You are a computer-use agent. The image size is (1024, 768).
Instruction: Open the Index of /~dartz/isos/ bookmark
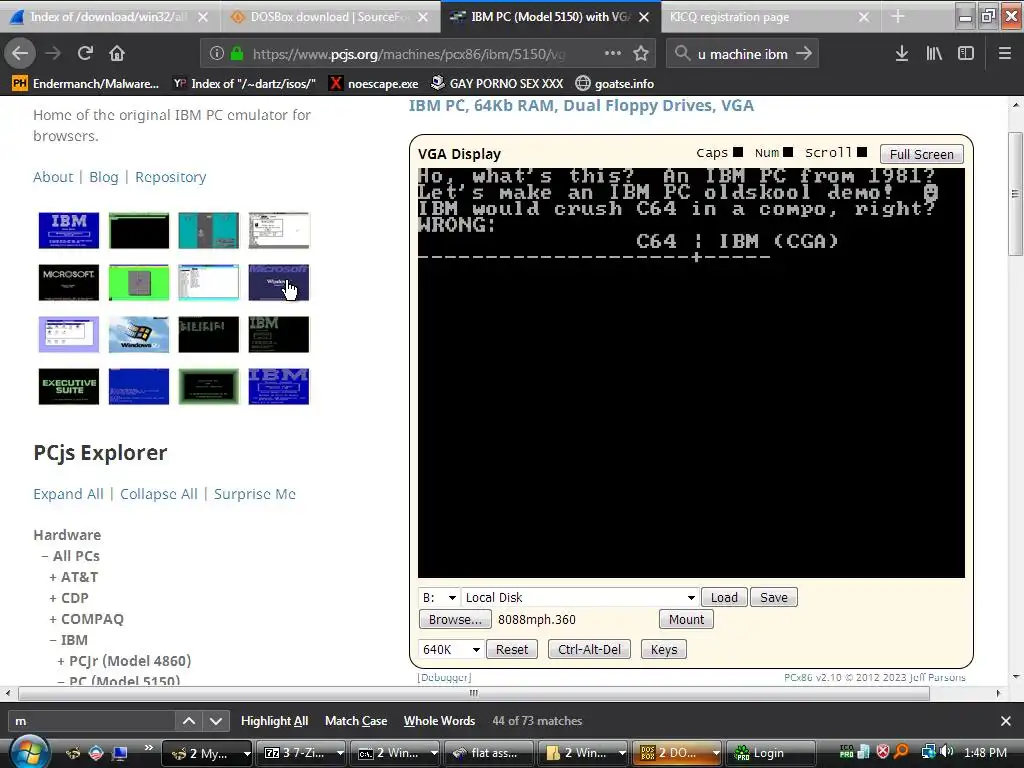click(x=244, y=84)
